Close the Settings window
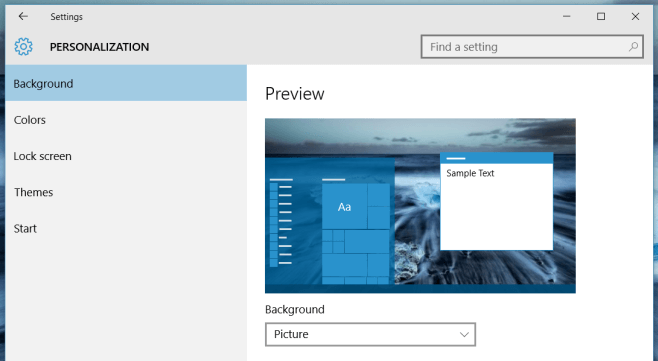 (635, 16)
